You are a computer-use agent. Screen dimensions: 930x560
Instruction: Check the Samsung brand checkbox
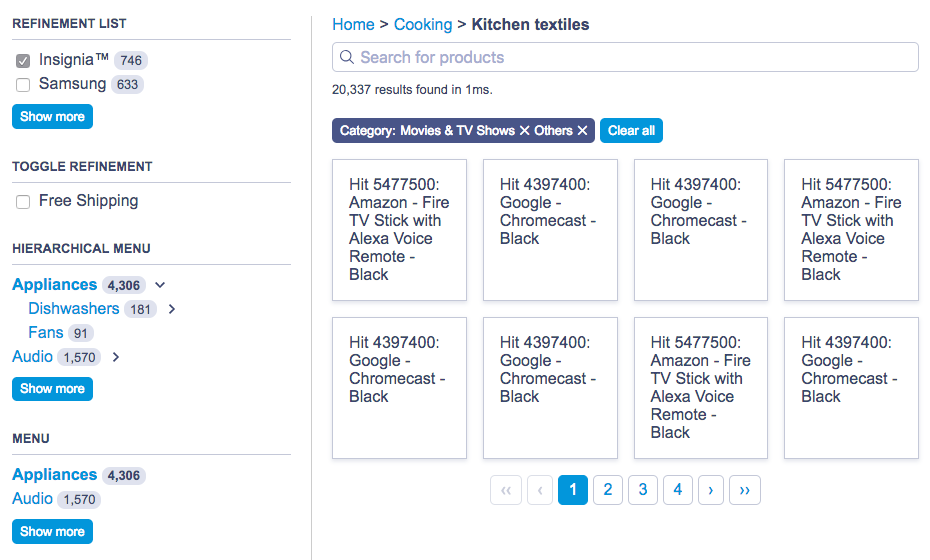click(23, 85)
